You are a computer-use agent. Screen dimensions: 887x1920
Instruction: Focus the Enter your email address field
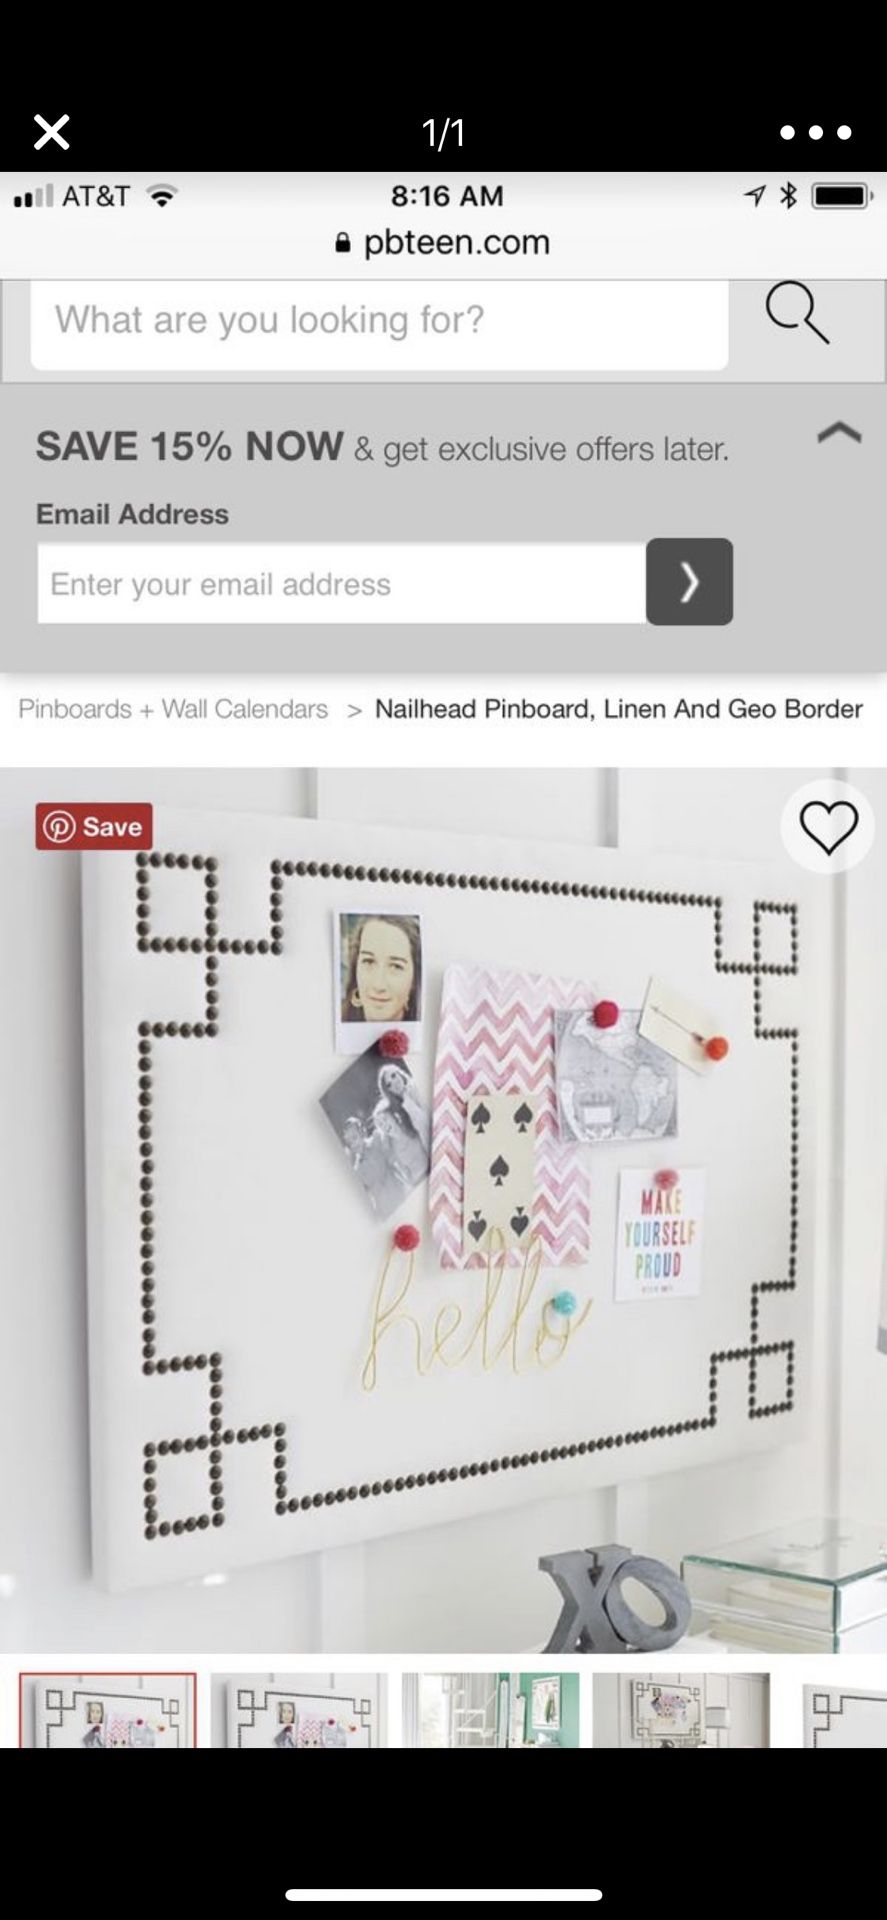tap(342, 584)
